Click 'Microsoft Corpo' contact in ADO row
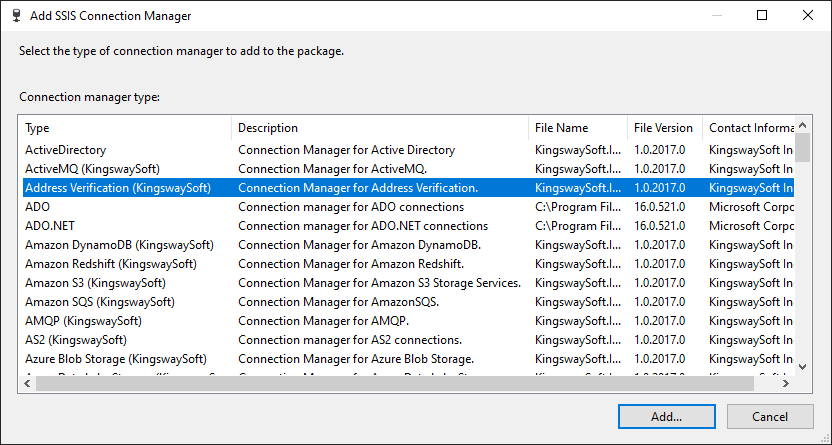Screen dimensions: 832x445 (x=751, y=207)
